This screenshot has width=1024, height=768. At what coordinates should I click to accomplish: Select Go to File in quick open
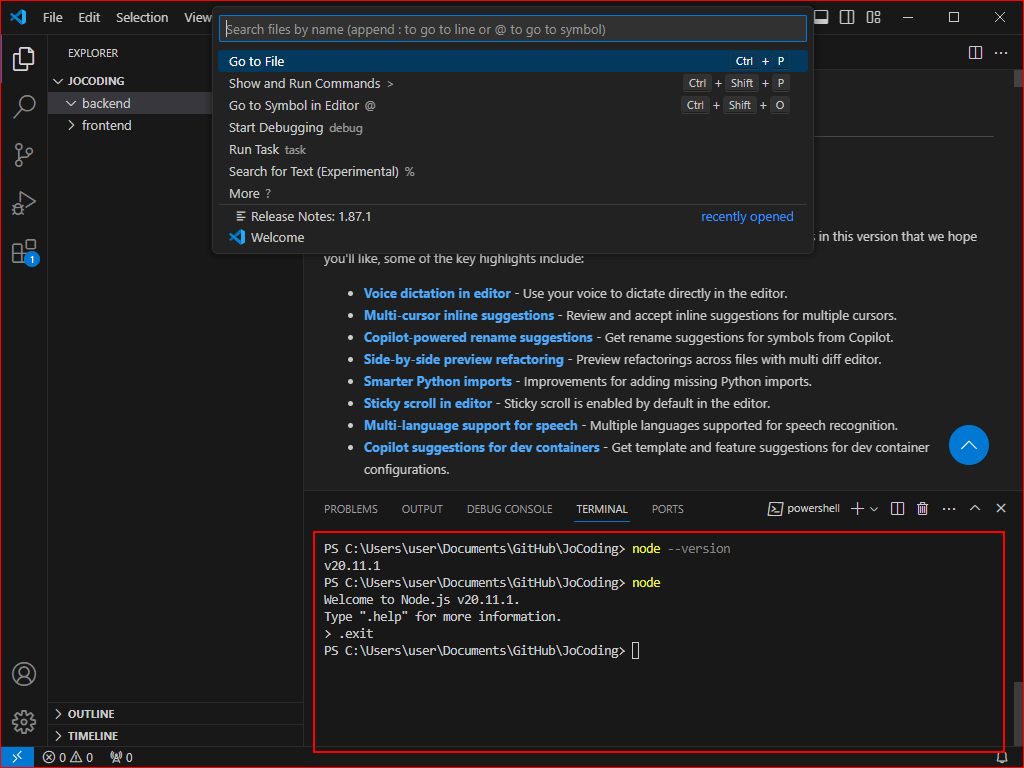click(x=513, y=61)
